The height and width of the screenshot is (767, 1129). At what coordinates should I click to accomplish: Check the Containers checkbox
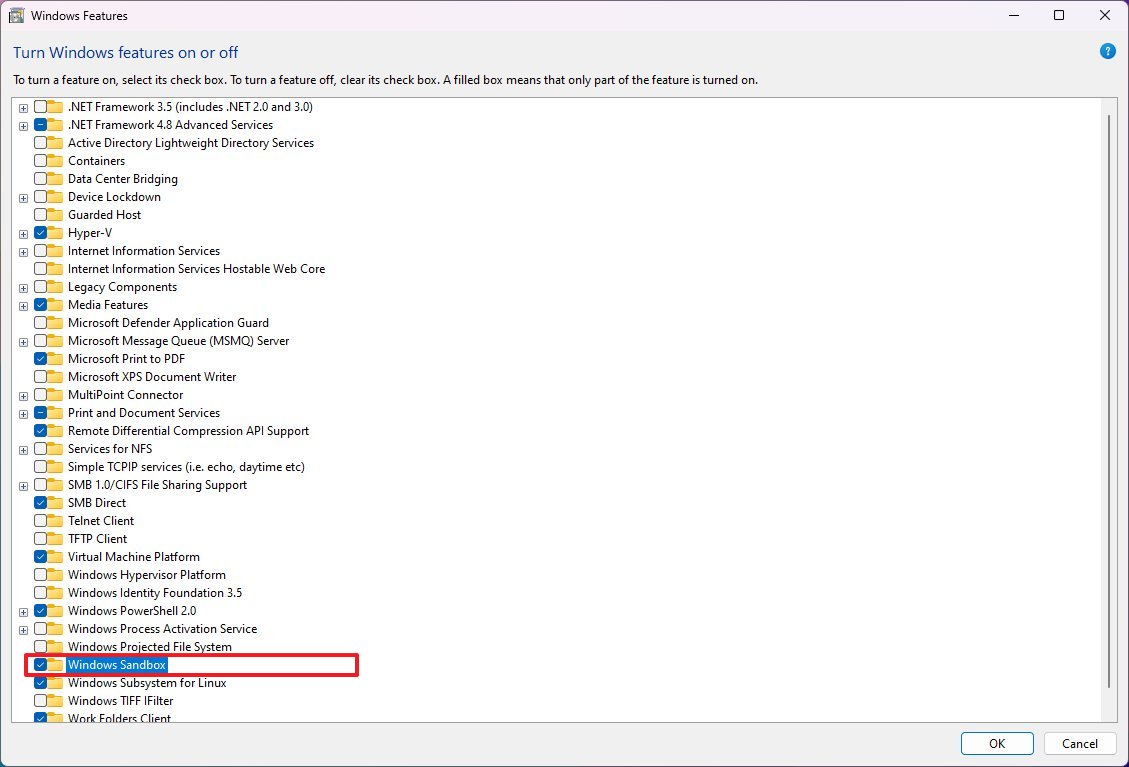[40, 161]
